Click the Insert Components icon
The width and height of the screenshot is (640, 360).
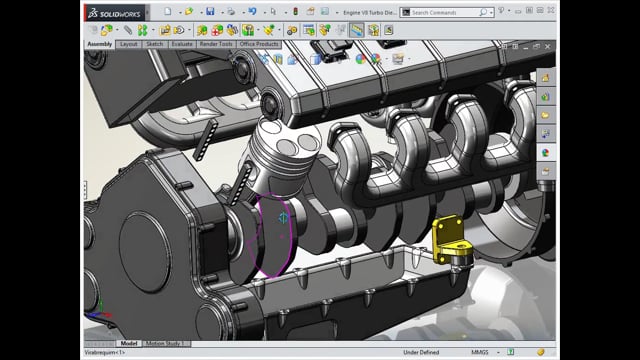107,30
